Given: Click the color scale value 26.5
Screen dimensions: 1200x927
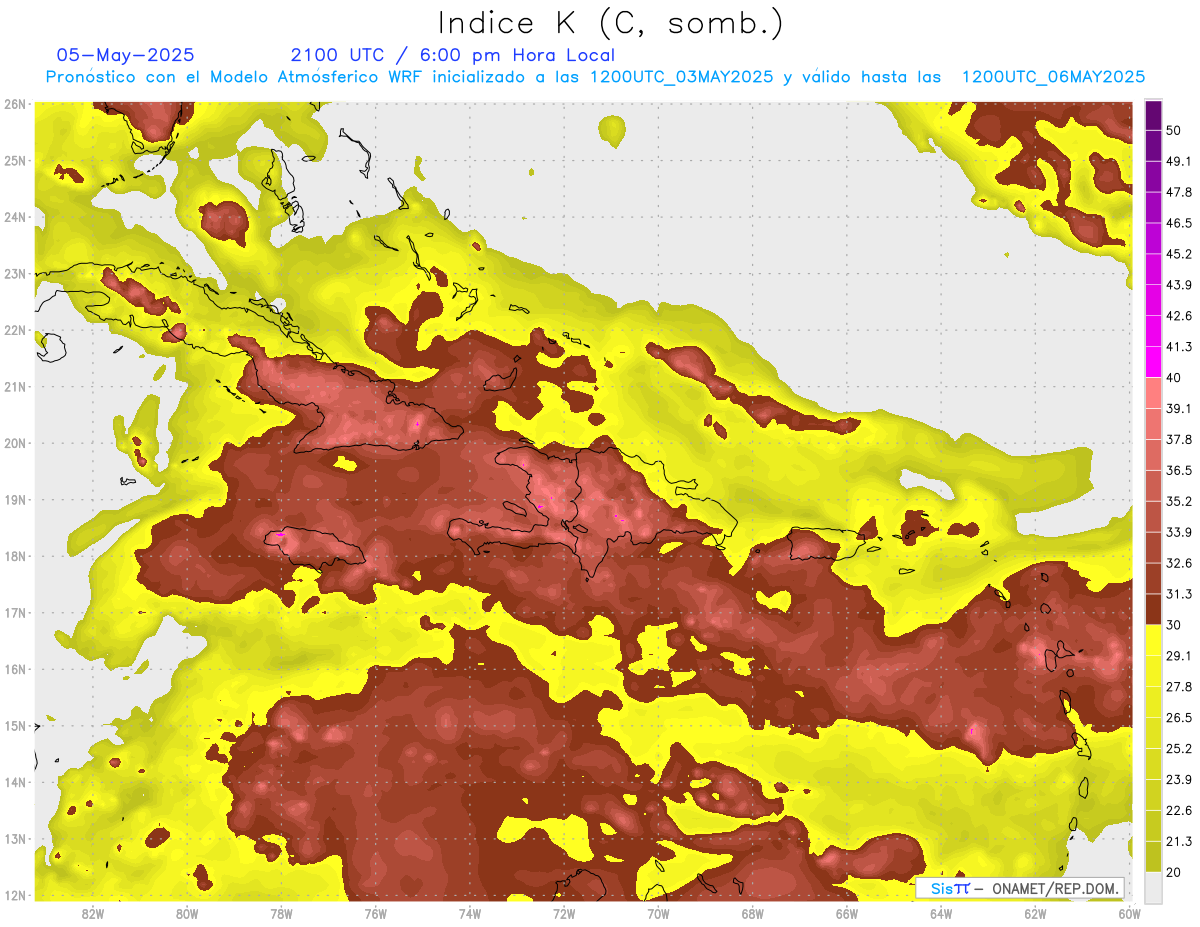Looking at the screenshot, I should tap(1179, 718).
